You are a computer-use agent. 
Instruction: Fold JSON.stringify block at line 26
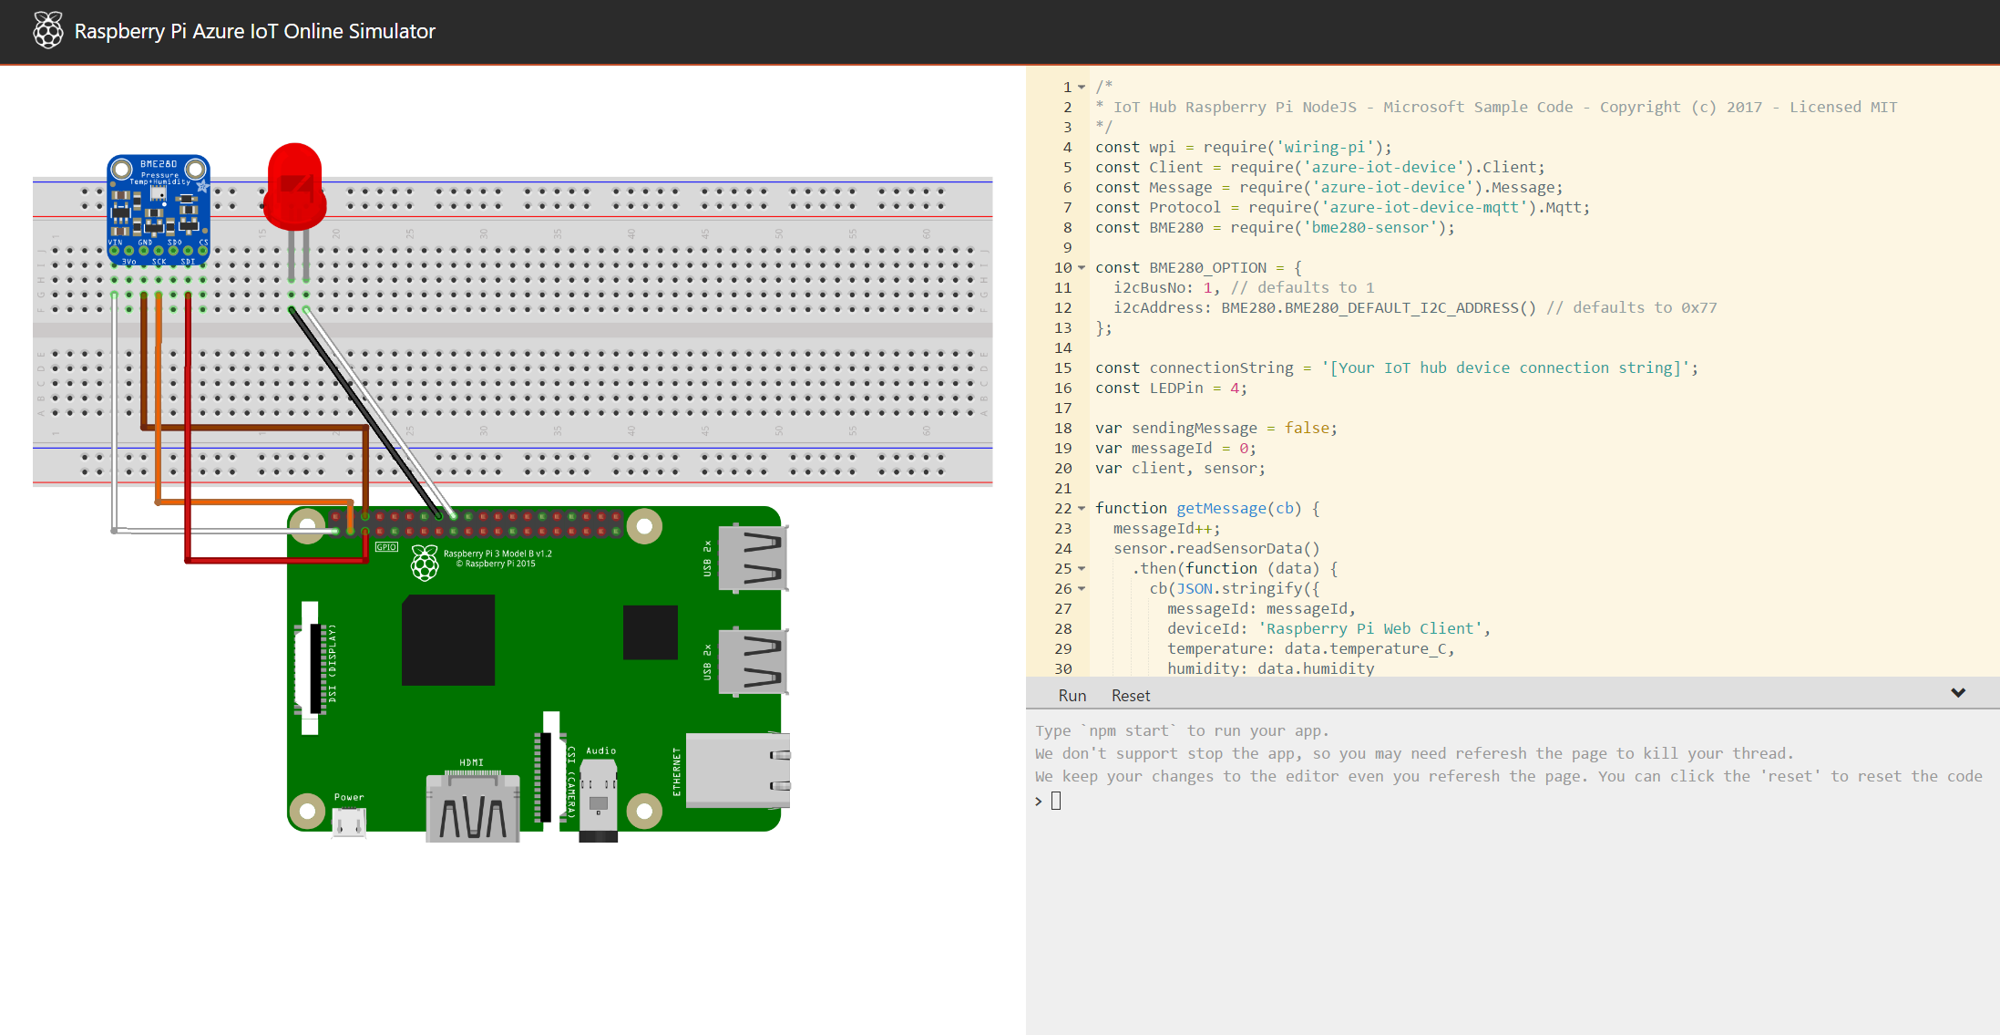[1082, 589]
